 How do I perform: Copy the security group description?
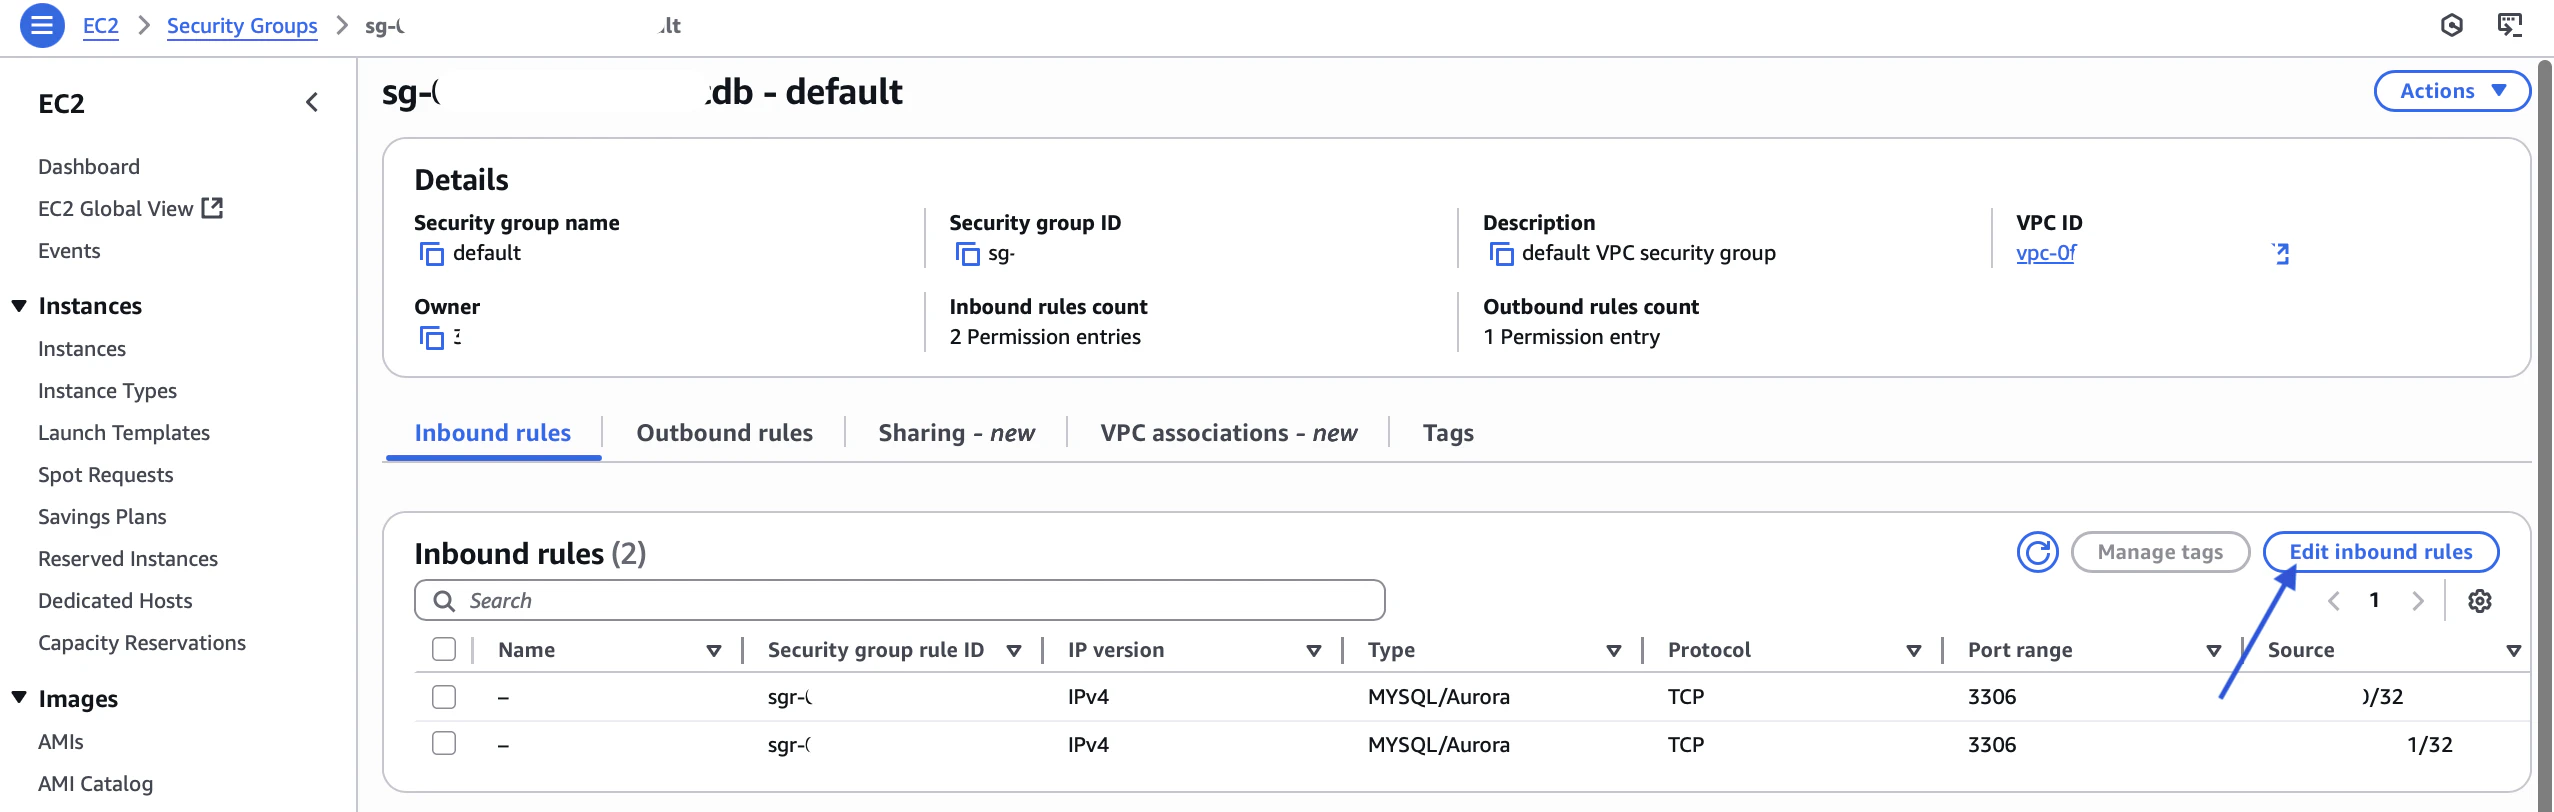tap(1501, 254)
